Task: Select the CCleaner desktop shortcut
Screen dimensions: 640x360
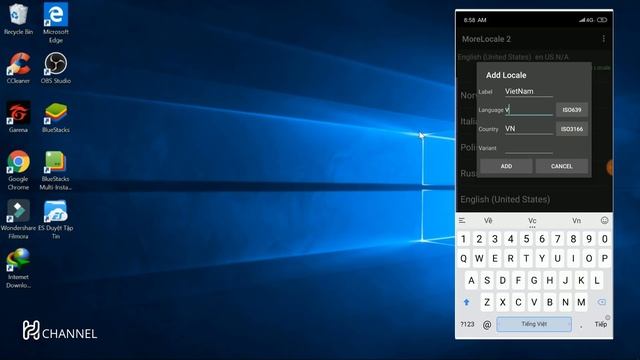Action: (18, 68)
